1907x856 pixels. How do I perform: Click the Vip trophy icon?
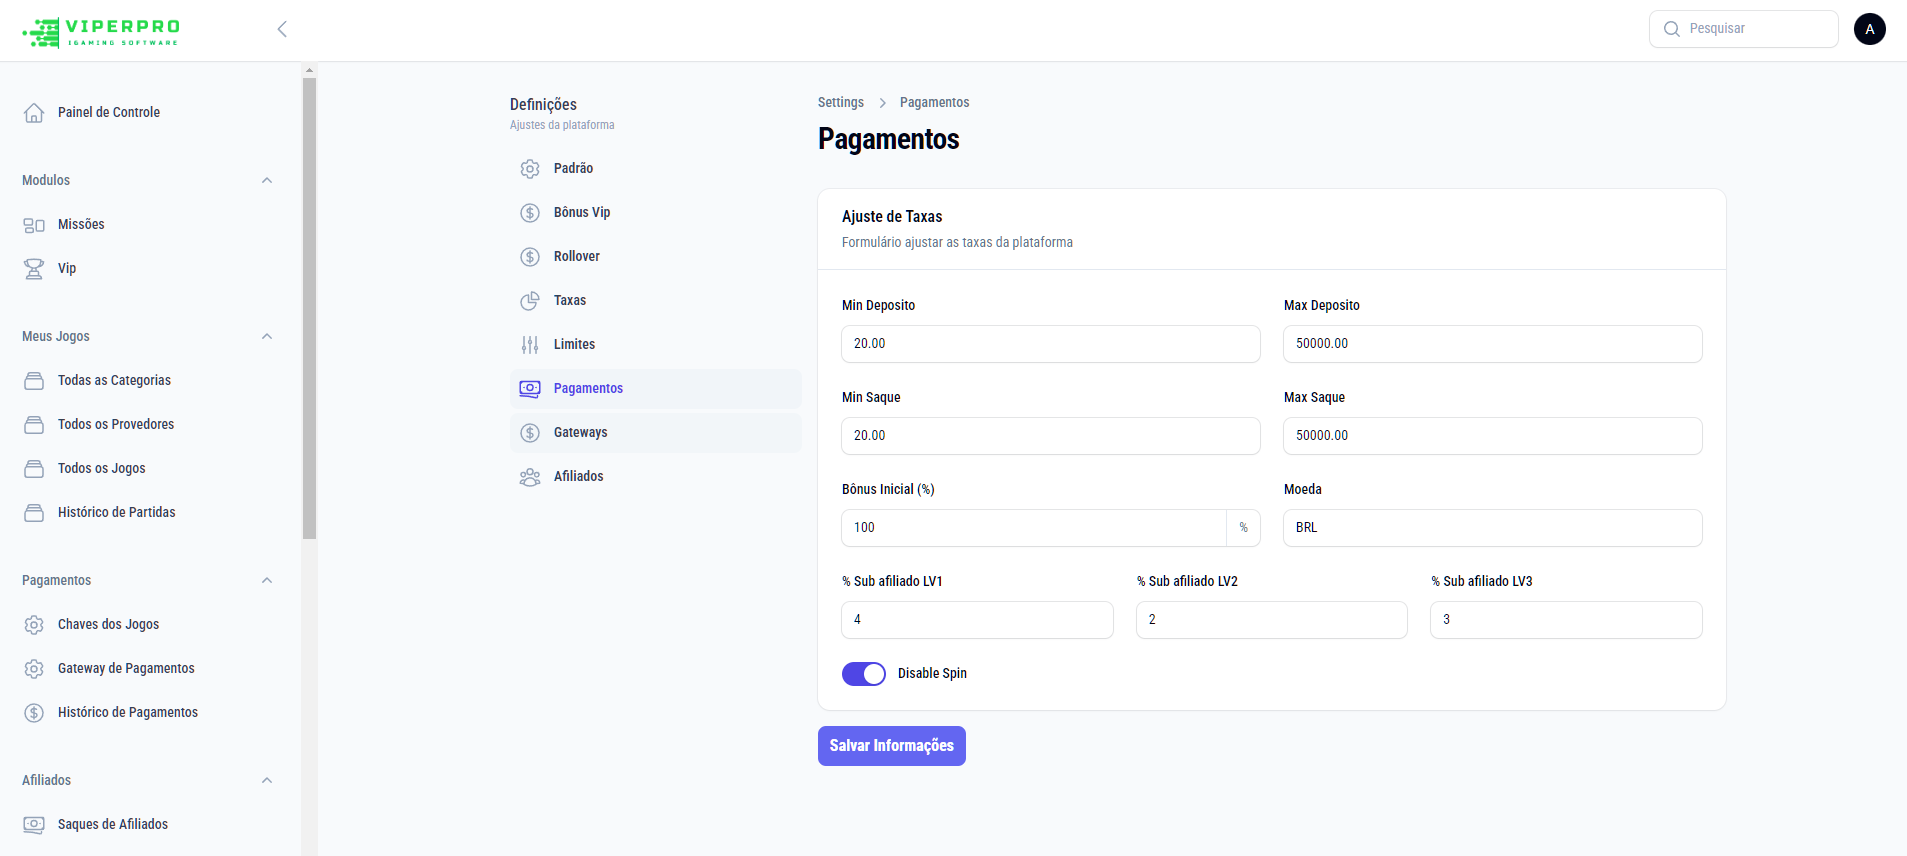[x=34, y=269]
